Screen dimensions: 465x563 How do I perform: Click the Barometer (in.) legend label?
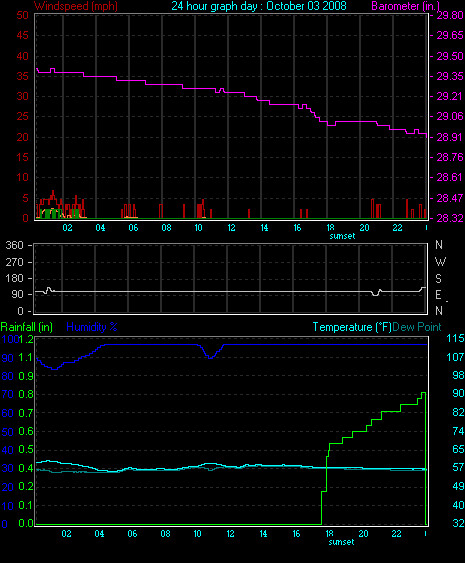click(405, 6)
